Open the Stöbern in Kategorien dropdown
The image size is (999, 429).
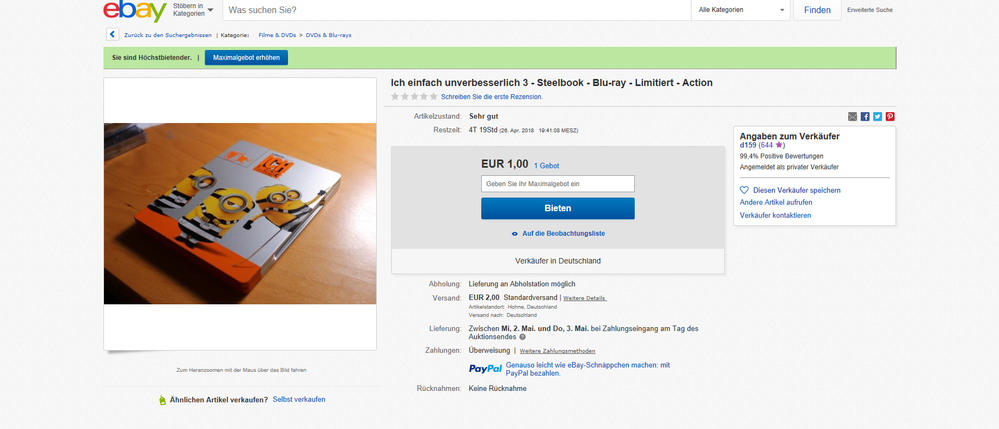coord(192,10)
